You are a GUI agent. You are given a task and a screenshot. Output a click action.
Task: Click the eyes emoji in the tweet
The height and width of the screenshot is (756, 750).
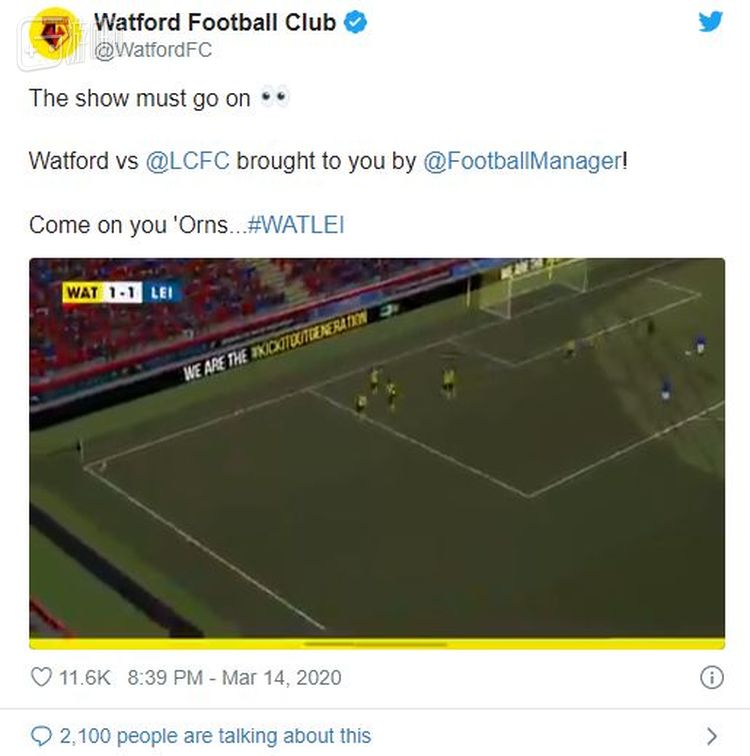274,98
